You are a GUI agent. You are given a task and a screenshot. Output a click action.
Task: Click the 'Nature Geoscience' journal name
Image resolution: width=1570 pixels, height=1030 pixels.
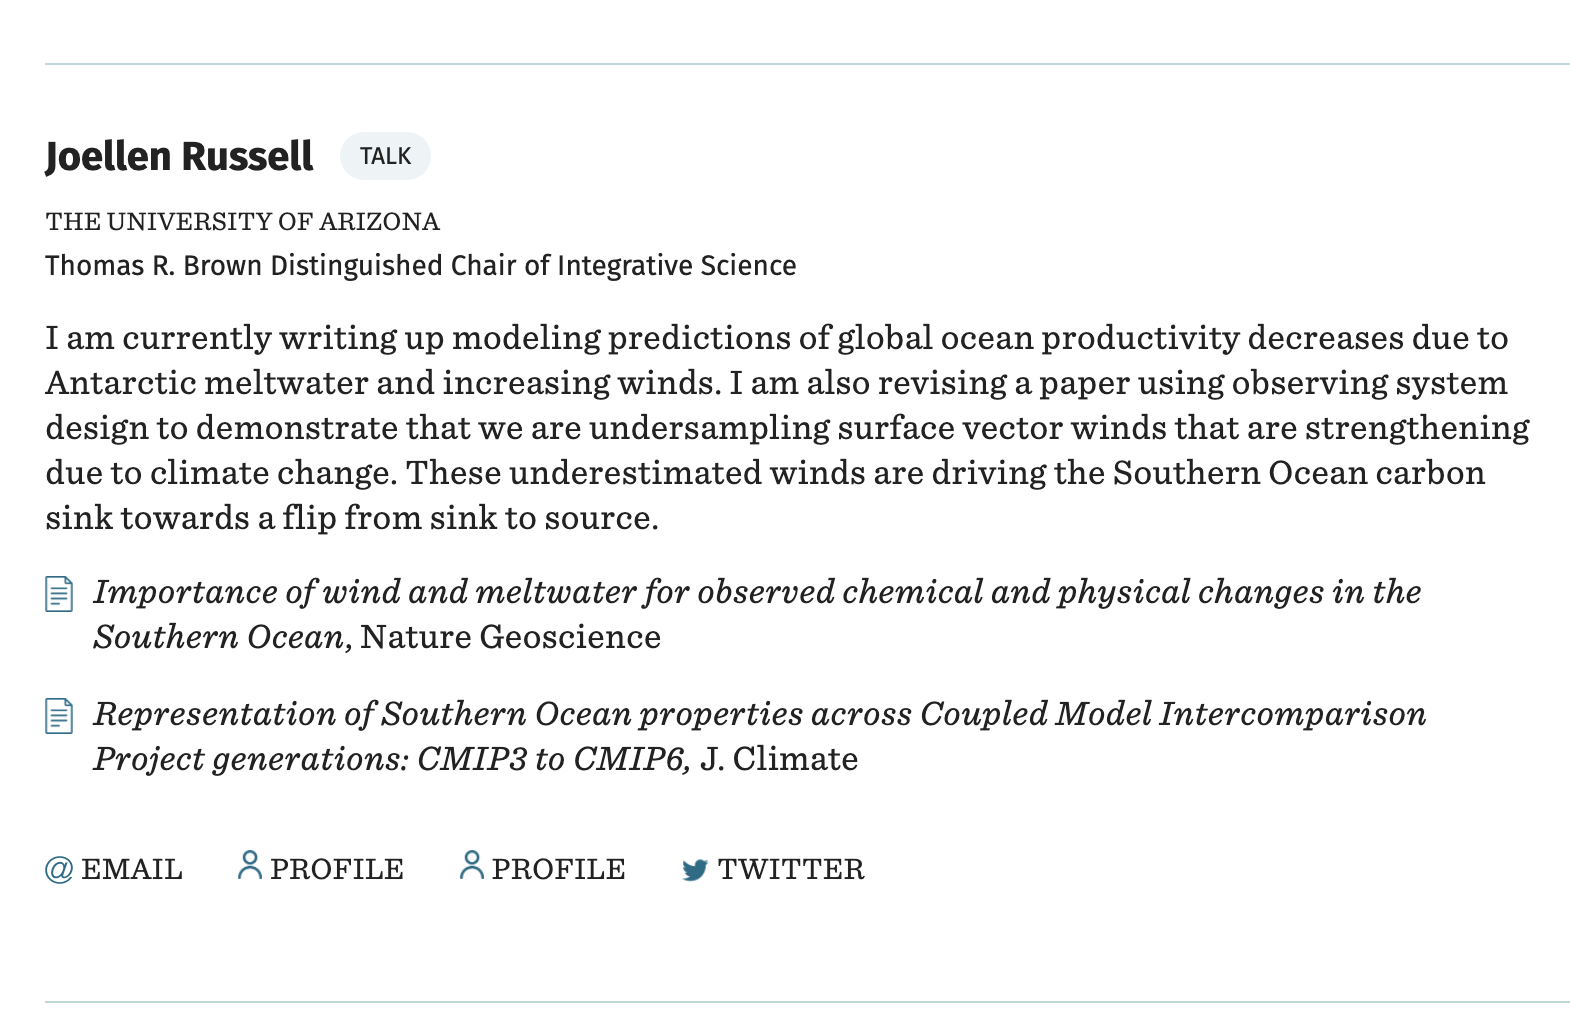coord(510,637)
